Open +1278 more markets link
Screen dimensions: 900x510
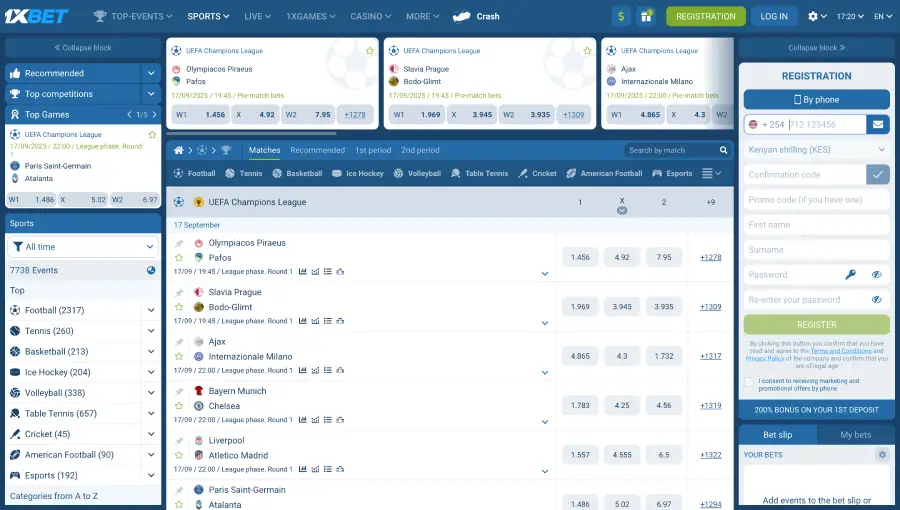(710, 258)
